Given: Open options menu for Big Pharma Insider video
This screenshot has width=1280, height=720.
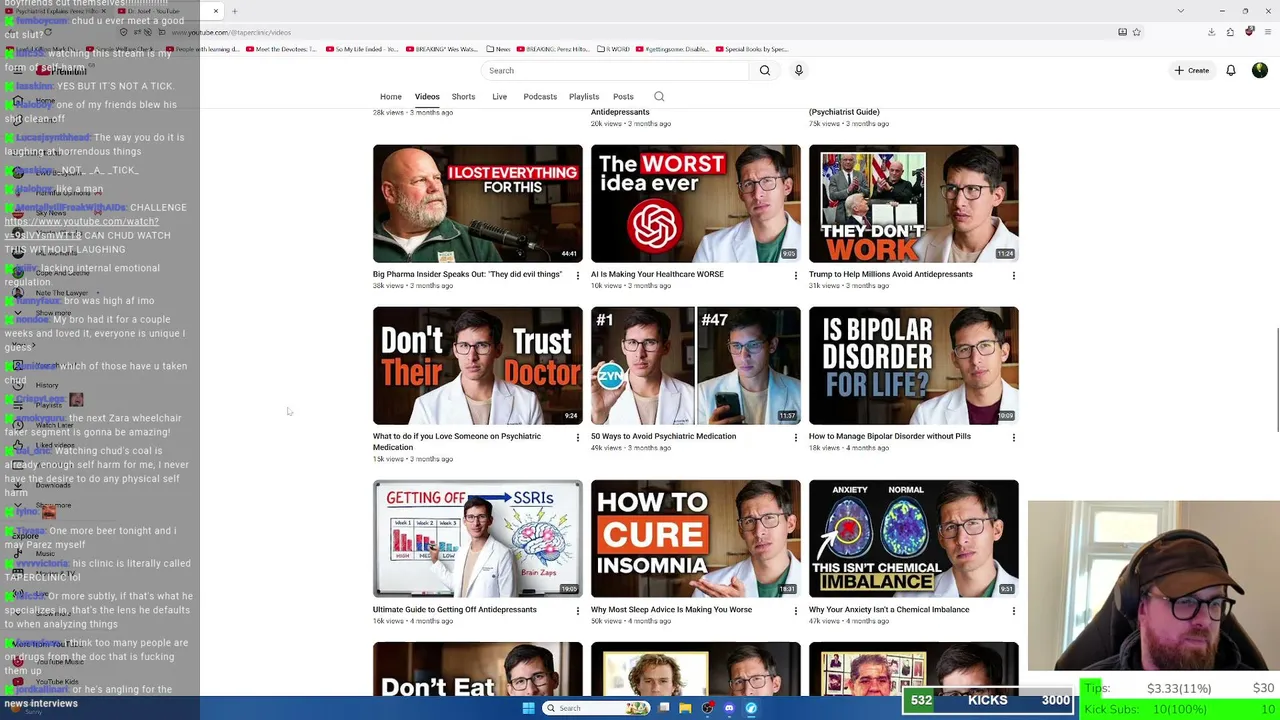Looking at the screenshot, I should 578,275.
